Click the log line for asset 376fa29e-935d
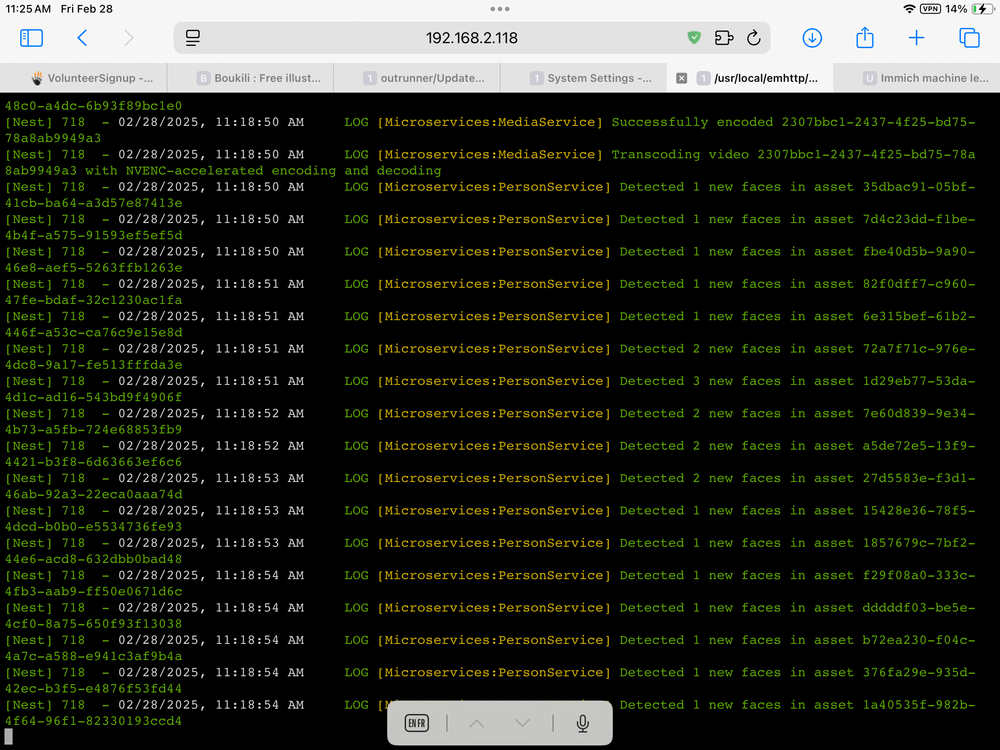 click(490, 680)
